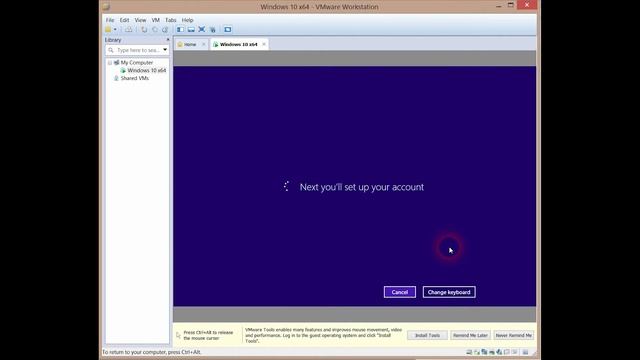Click the Install Tools button
640x360 pixels.
(427, 335)
